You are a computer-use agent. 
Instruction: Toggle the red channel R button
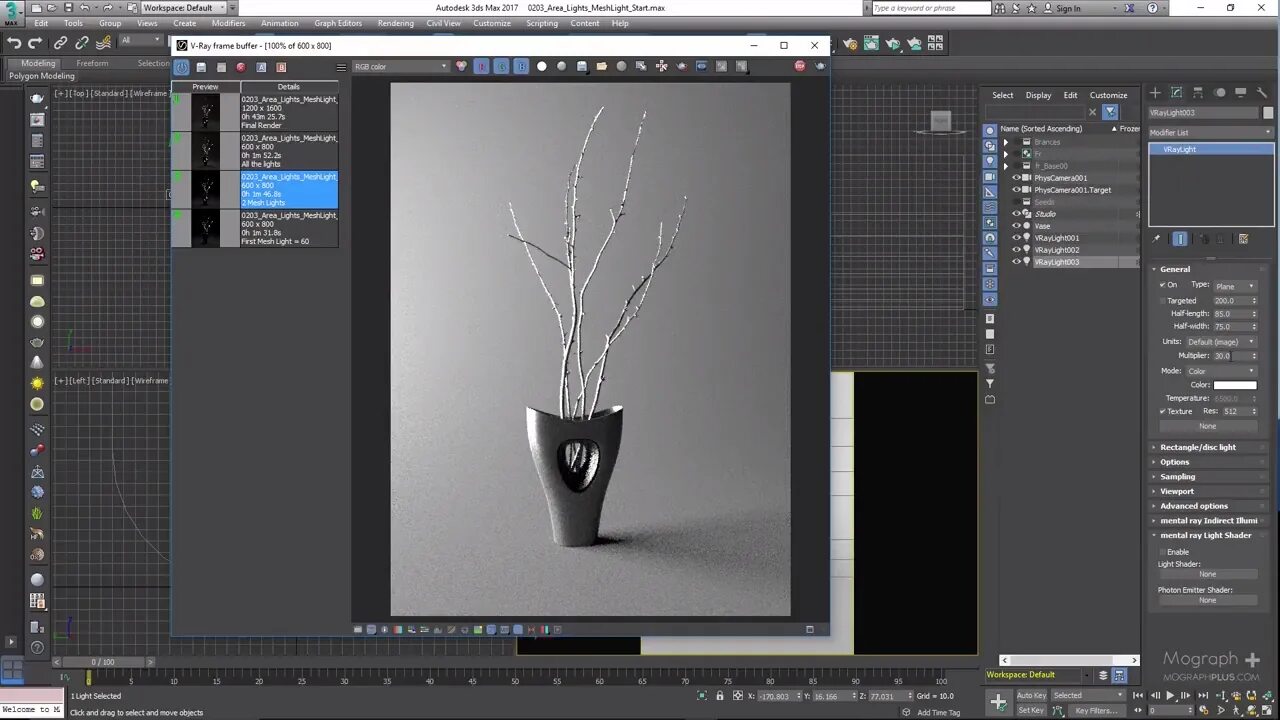point(481,66)
